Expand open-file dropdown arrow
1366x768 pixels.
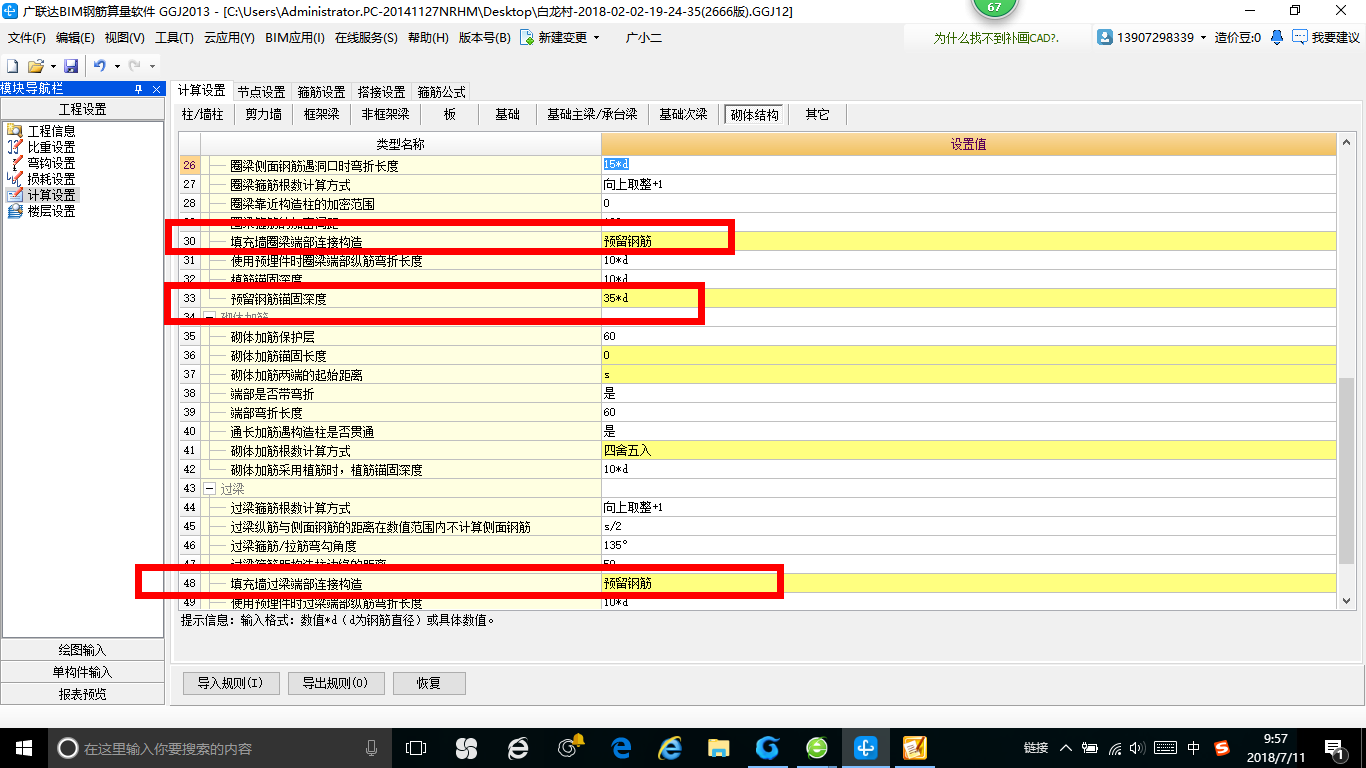[x=52, y=66]
